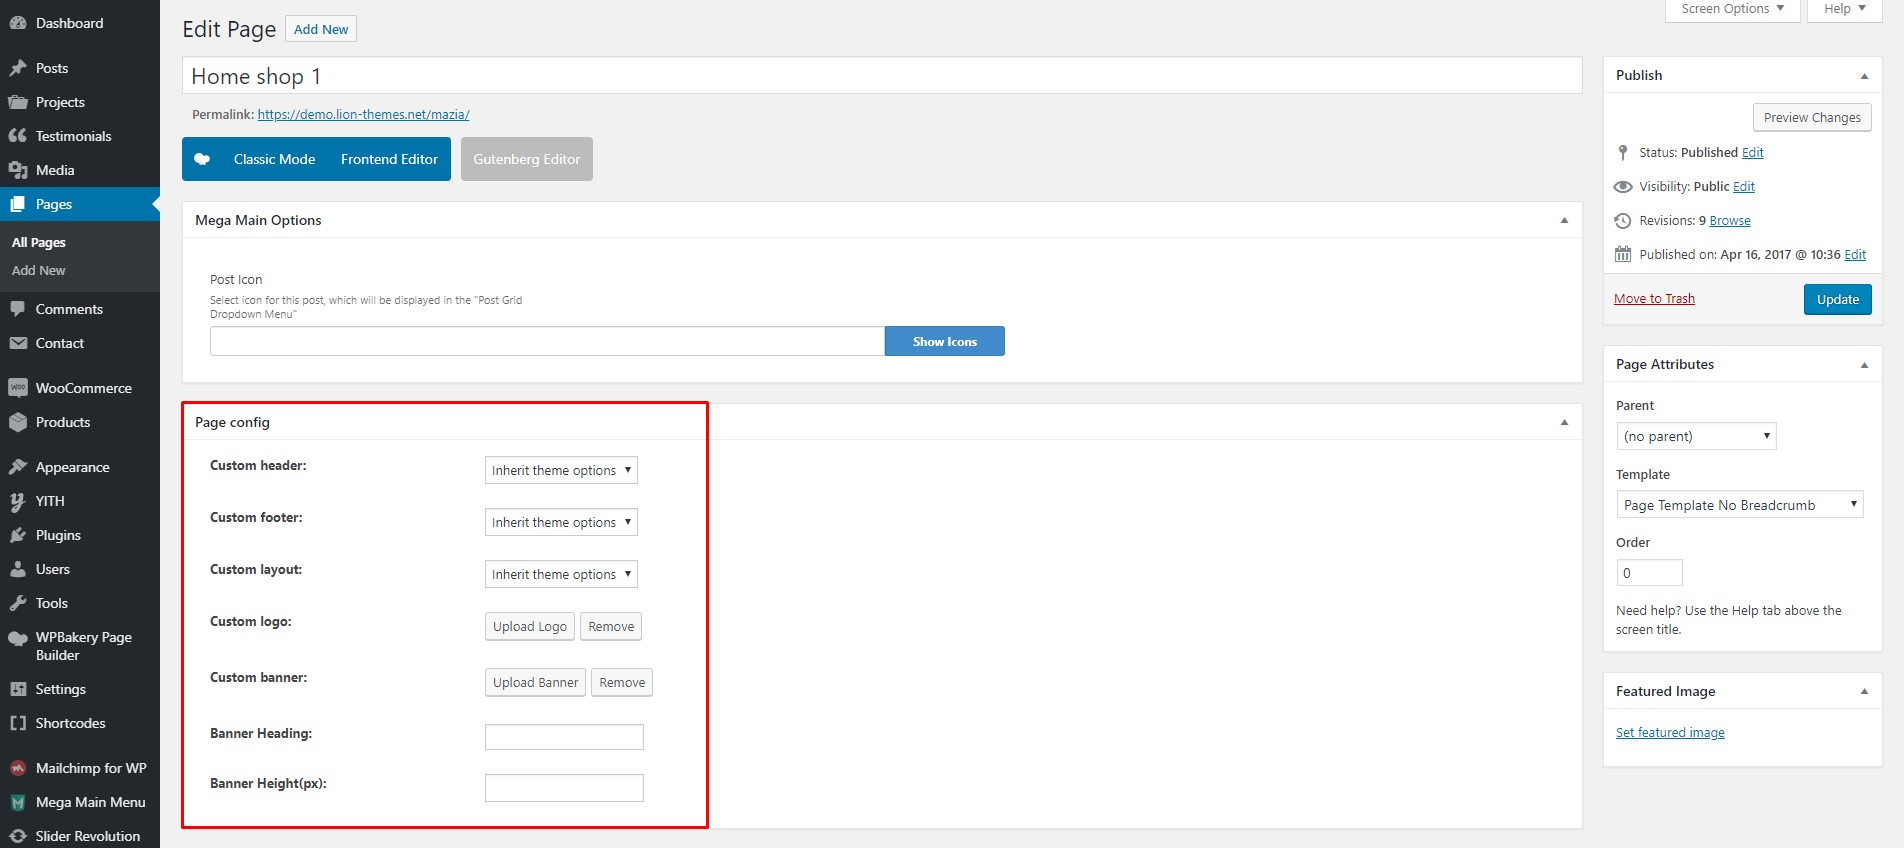The height and width of the screenshot is (848, 1904).
Task: Click the Plugins plug icon
Action: tap(17, 535)
